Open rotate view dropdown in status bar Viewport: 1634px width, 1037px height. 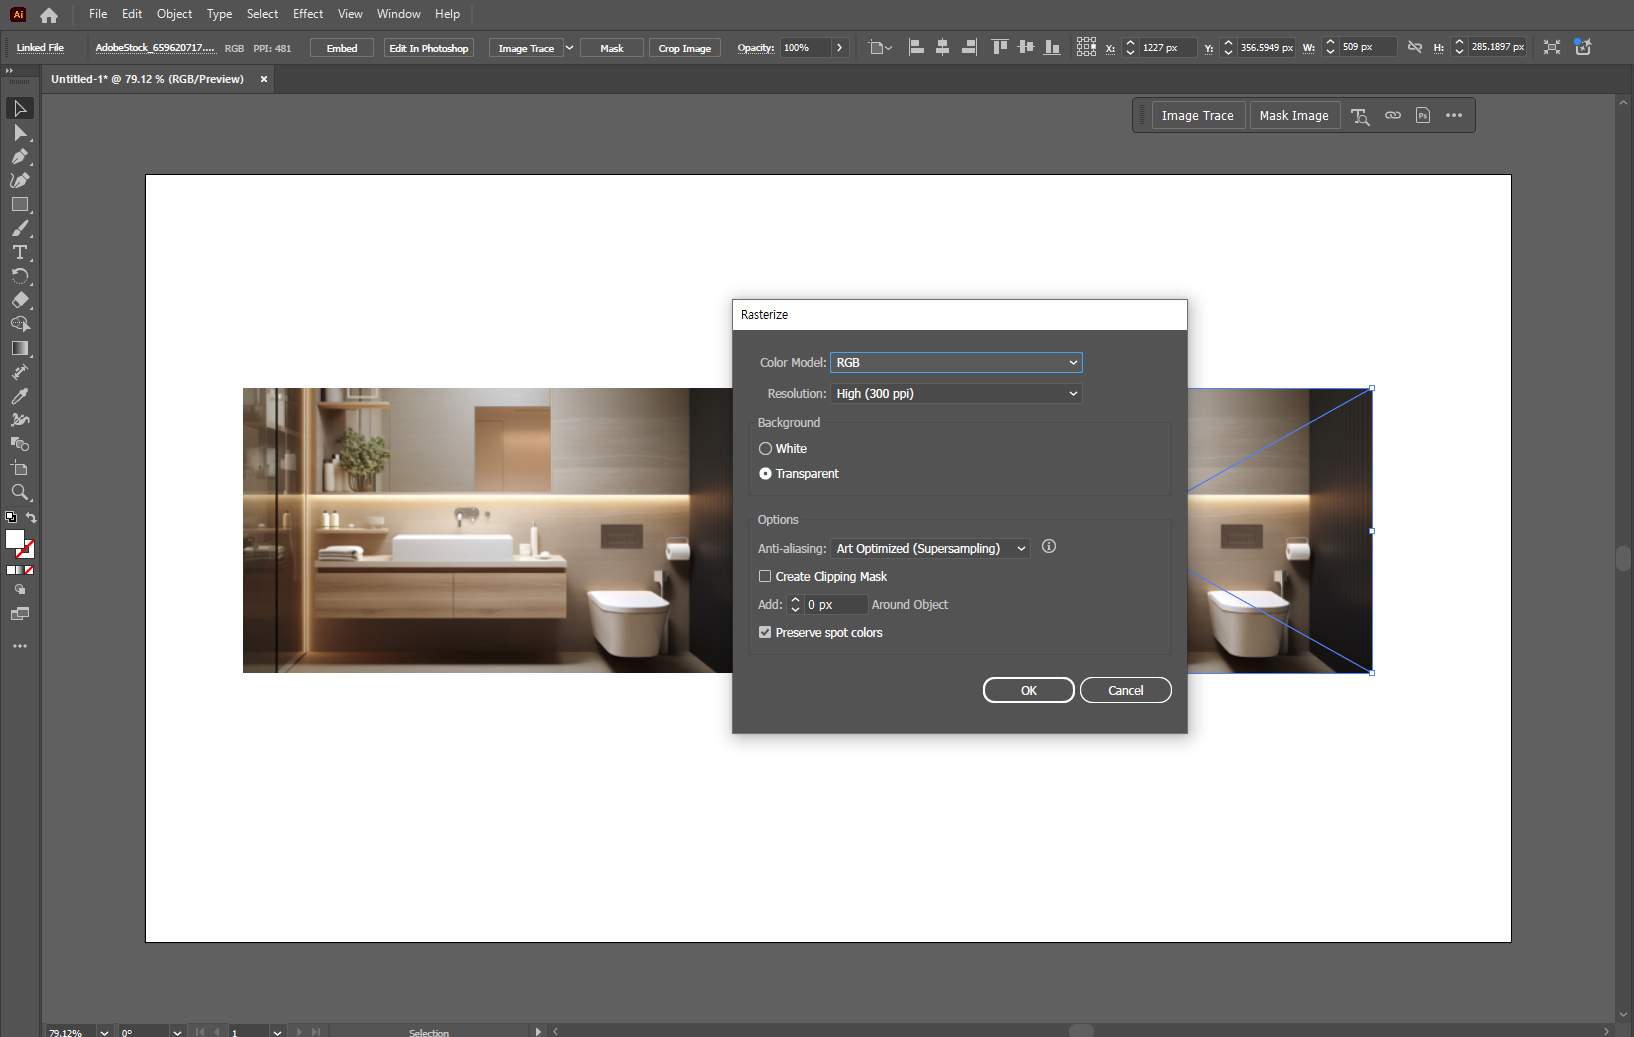tap(177, 1032)
